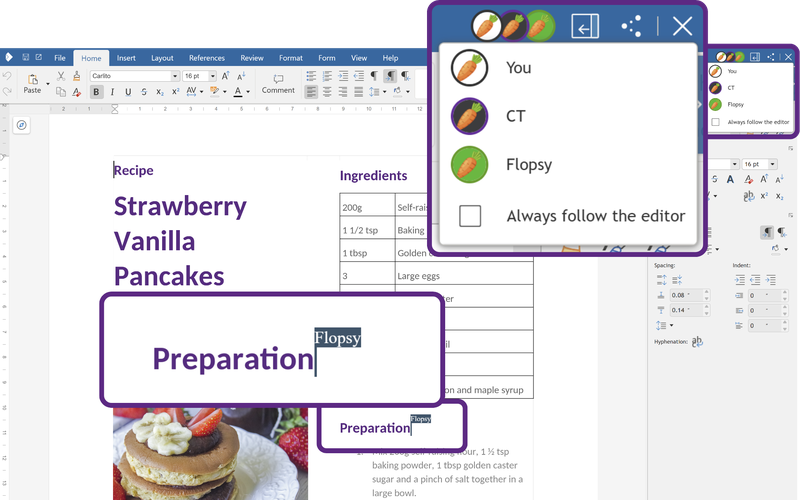Click the Strikethrough formatting icon
Viewport: 800px width, 500px height.
tap(144, 92)
